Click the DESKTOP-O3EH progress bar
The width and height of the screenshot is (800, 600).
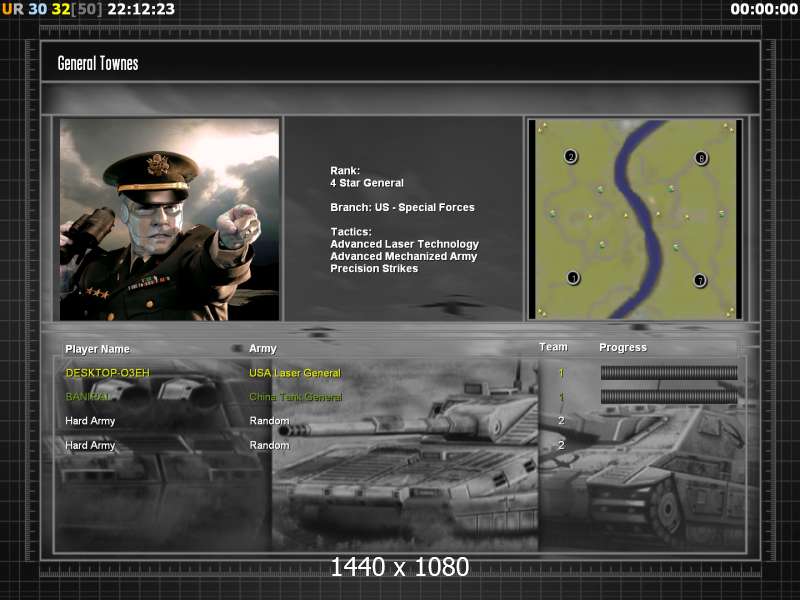pyautogui.click(x=669, y=372)
